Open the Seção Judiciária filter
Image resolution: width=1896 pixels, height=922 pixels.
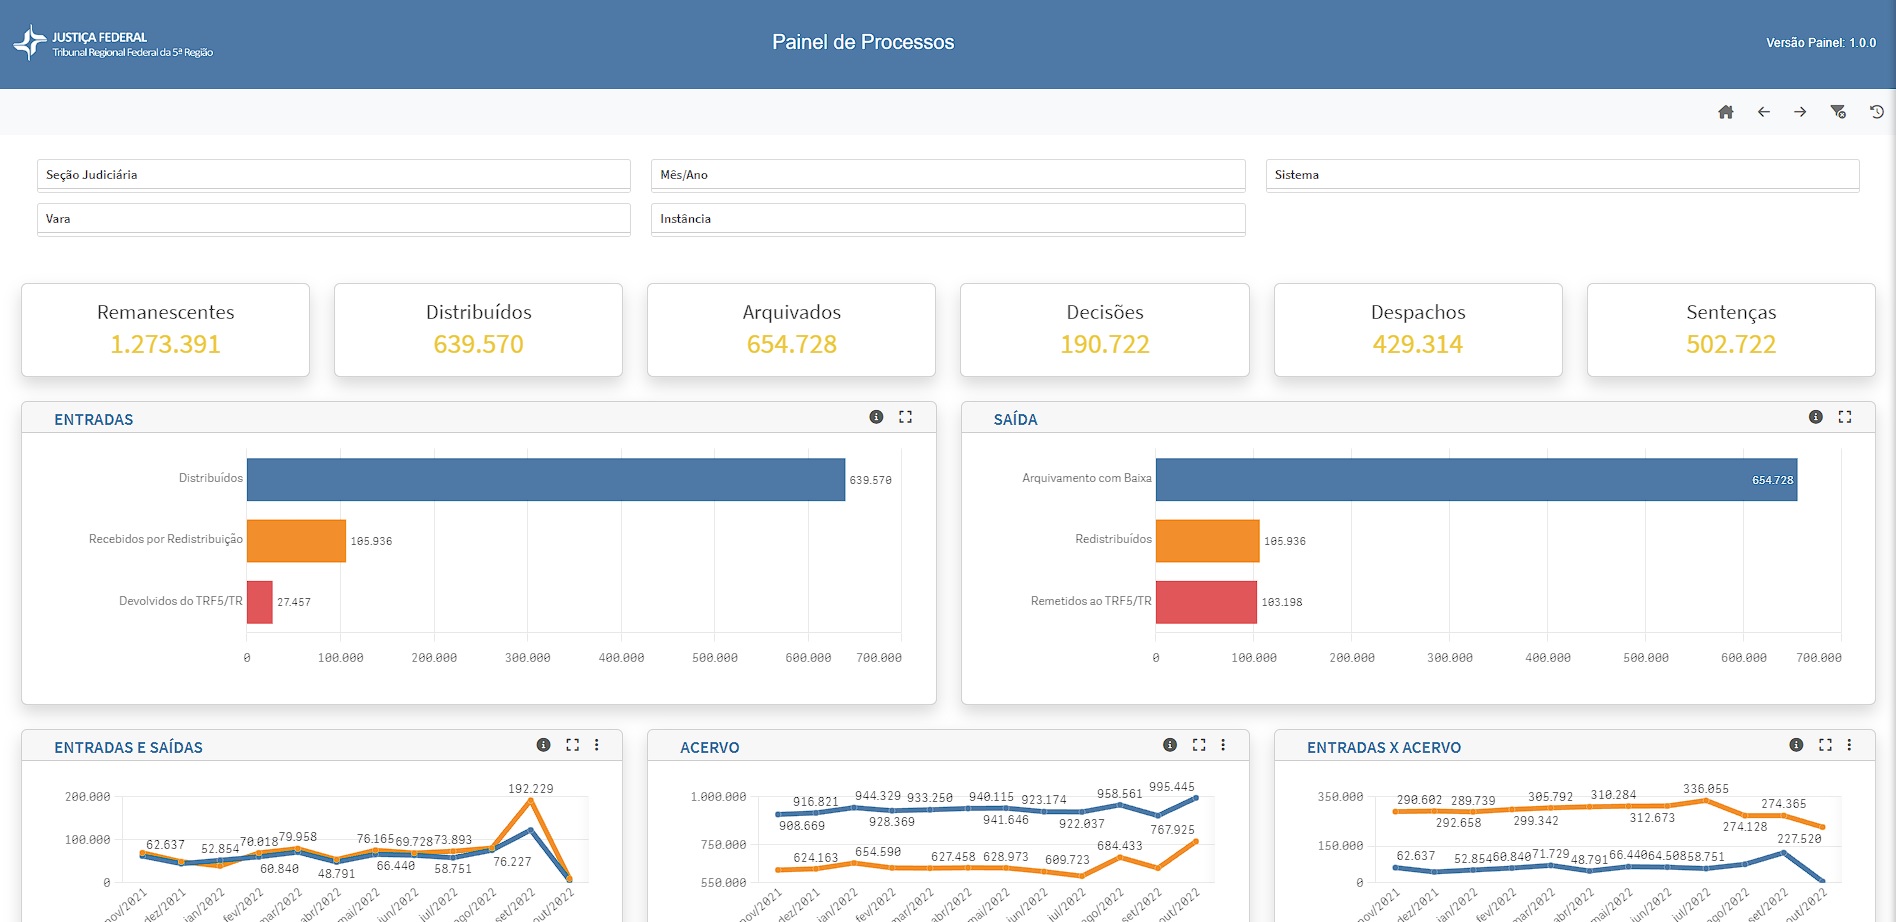coord(334,175)
